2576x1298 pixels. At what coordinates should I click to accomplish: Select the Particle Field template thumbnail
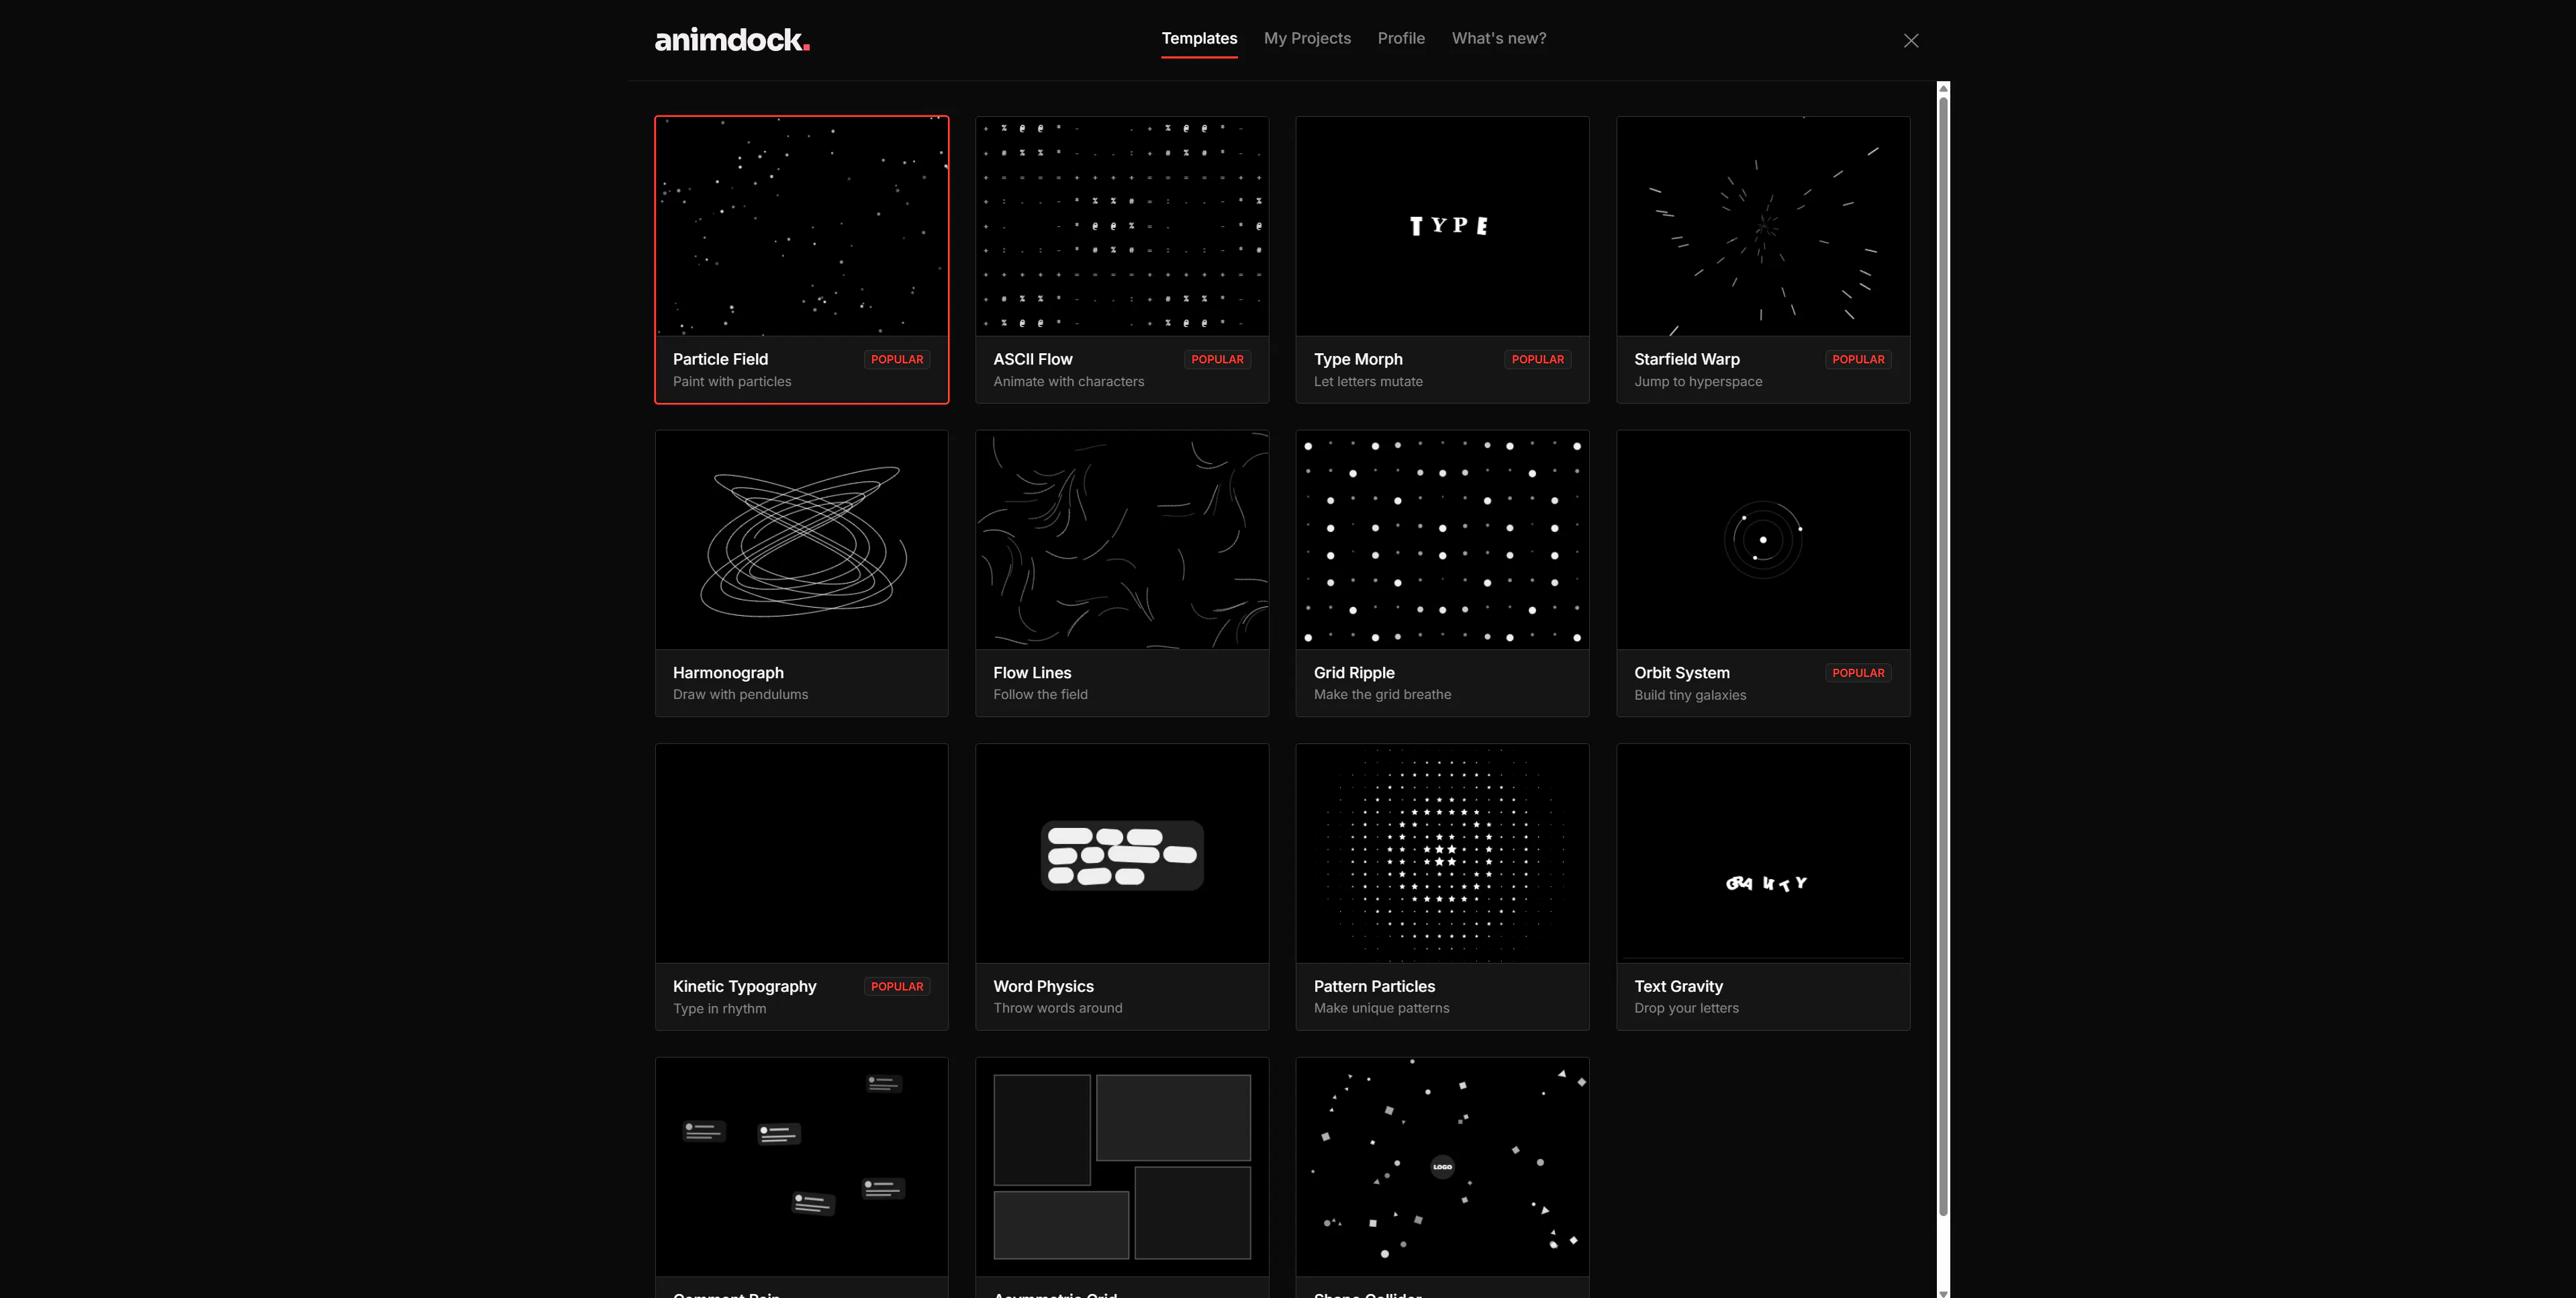tap(802, 226)
